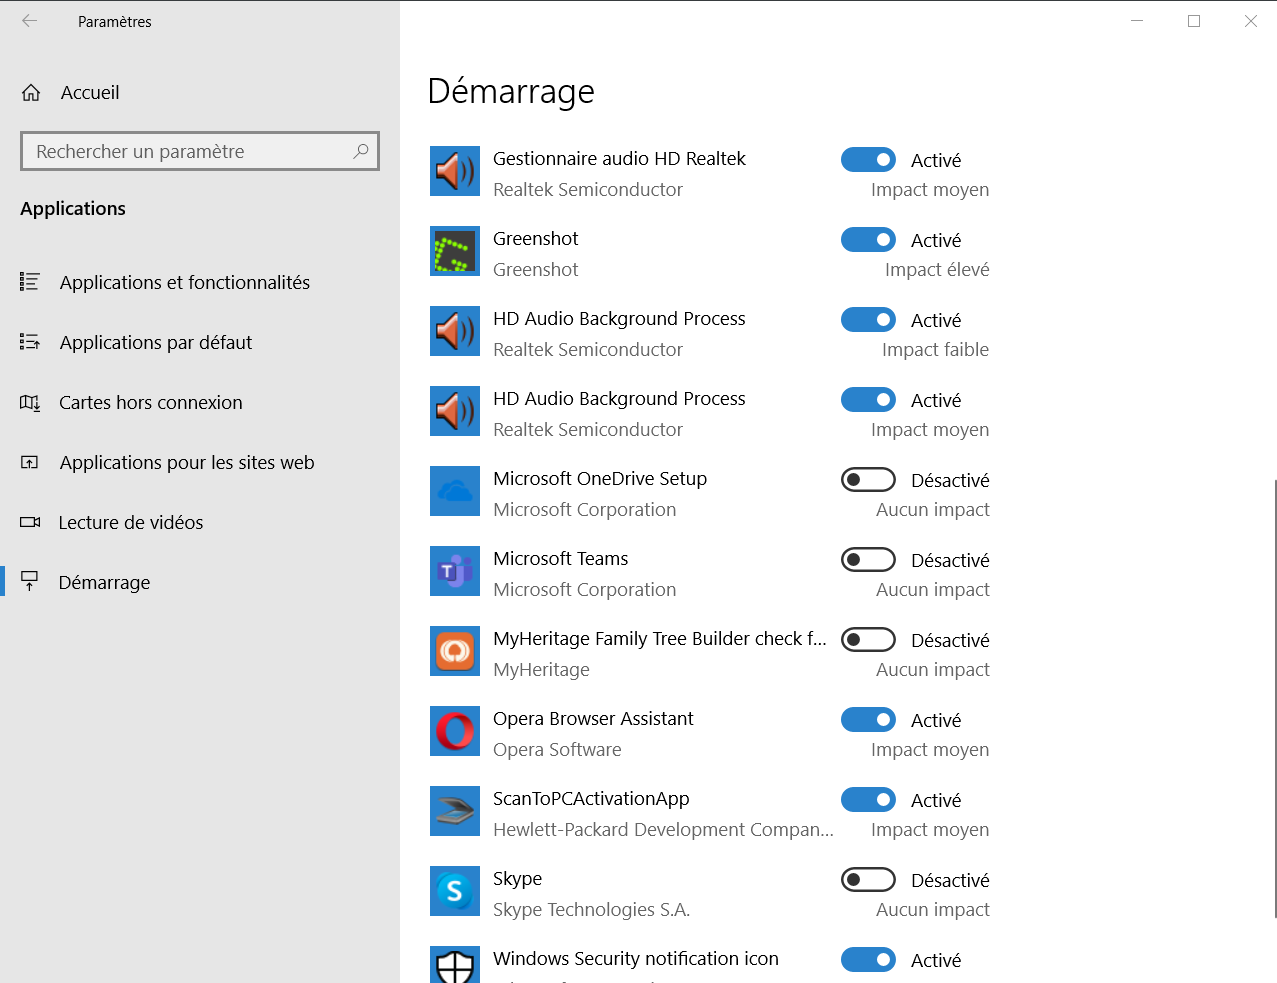Enable the Microsoft Teams startup toggle
The width and height of the screenshot is (1277, 983).
[x=868, y=560]
